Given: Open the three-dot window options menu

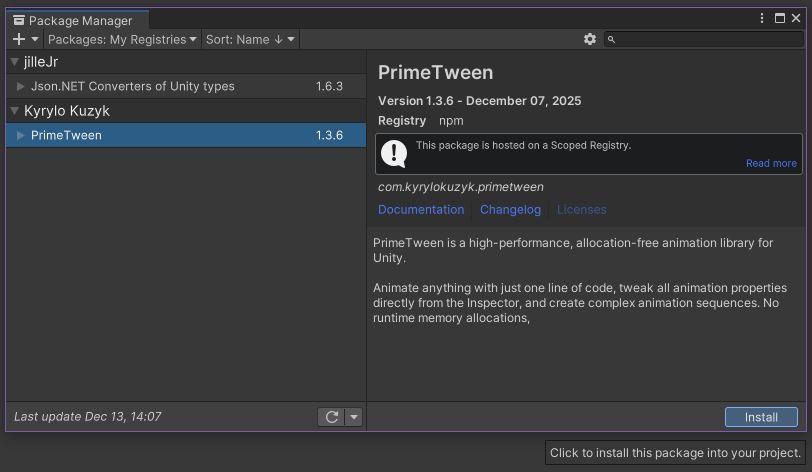Looking at the screenshot, I should click(763, 19).
